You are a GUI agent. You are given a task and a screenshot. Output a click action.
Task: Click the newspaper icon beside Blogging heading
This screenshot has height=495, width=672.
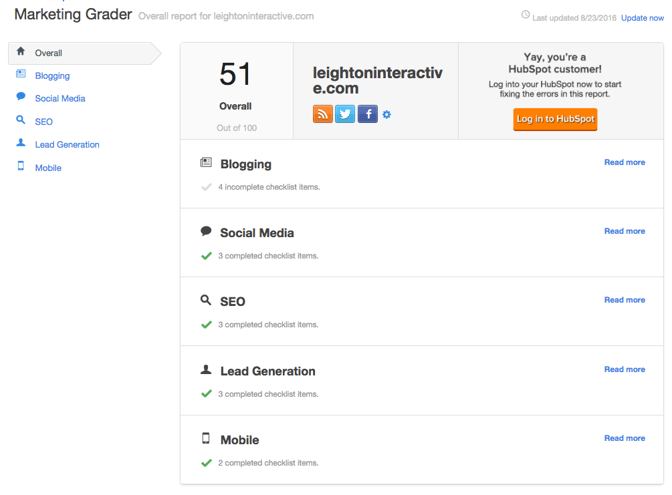[206, 162]
